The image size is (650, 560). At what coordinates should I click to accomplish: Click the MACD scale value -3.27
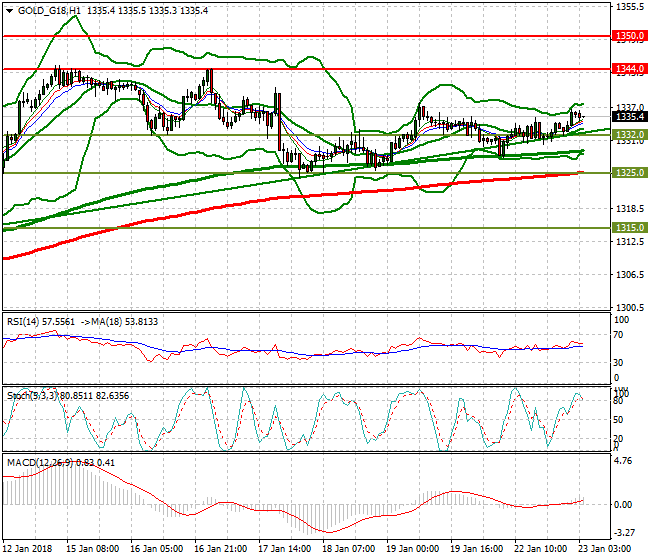pyautogui.click(x=623, y=532)
